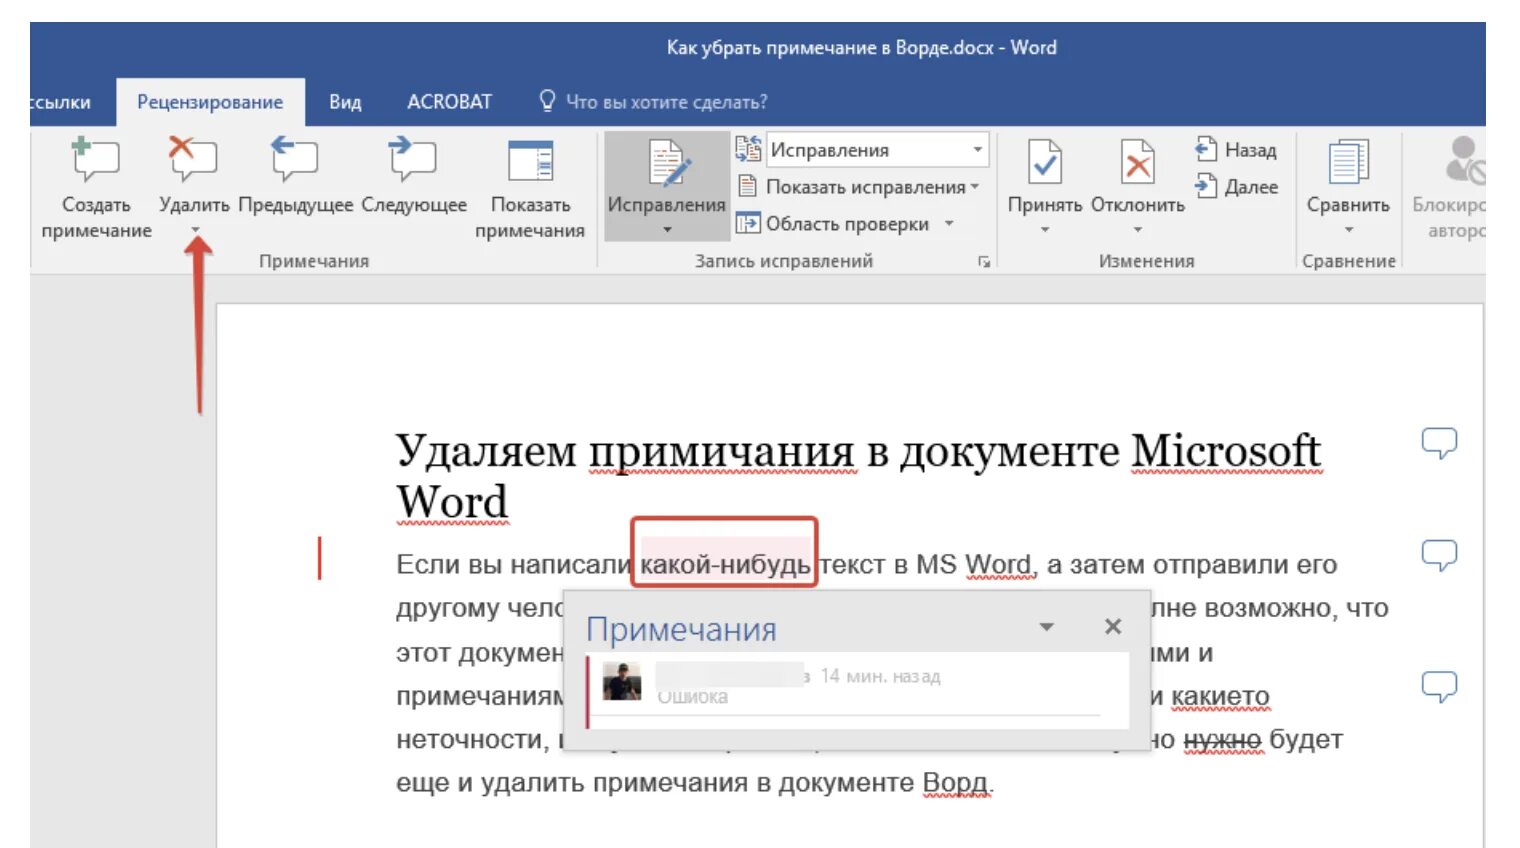This screenshot has height=848, width=1520.
Task: Toggle Исправления track changes button
Action: click(667, 187)
